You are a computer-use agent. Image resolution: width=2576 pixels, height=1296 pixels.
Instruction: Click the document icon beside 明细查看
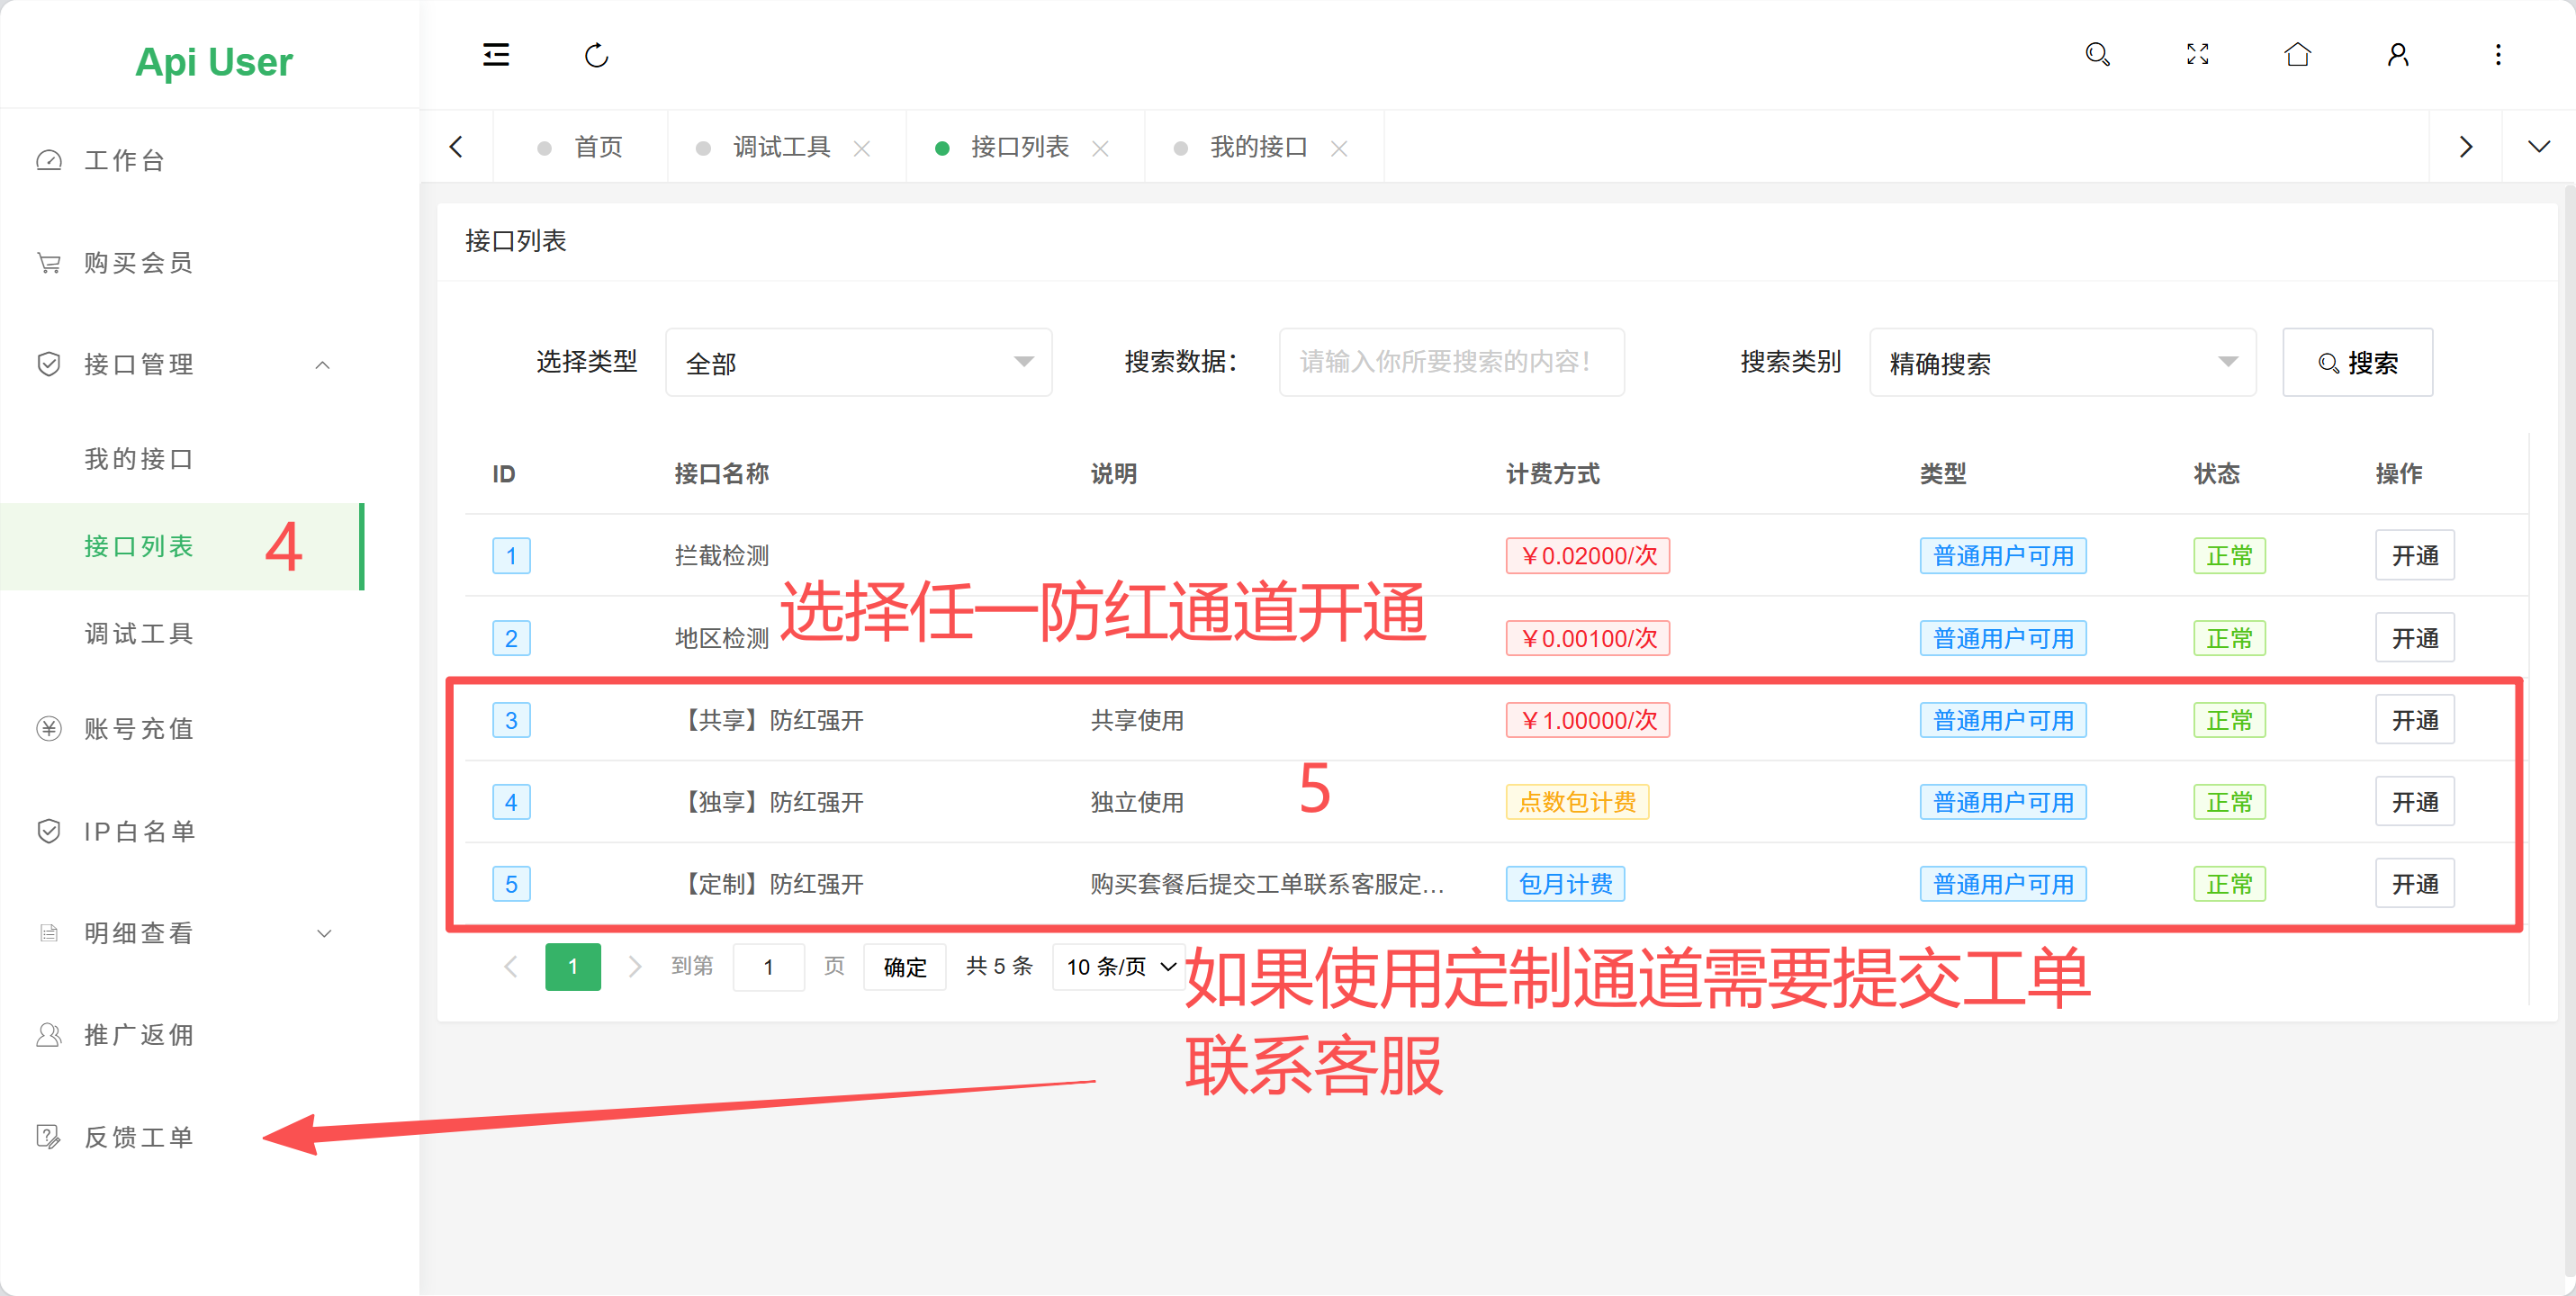pyautogui.click(x=49, y=932)
